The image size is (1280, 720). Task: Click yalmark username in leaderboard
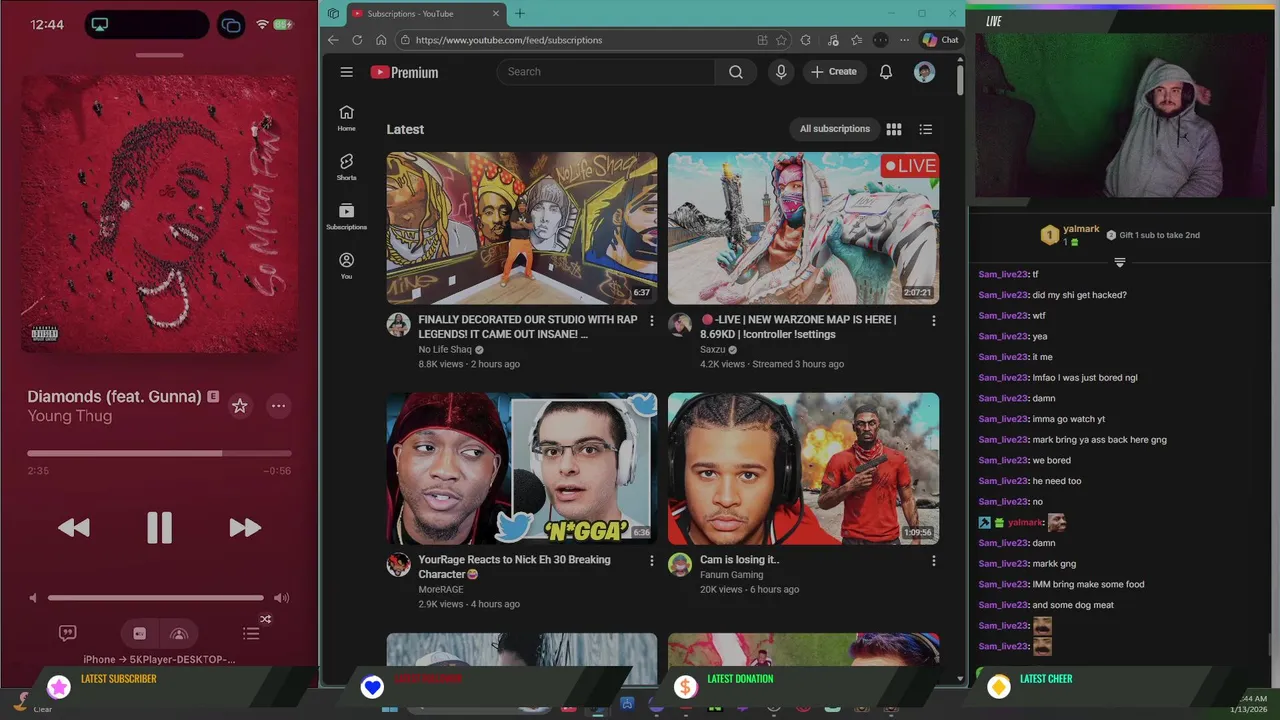tap(1081, 229)
